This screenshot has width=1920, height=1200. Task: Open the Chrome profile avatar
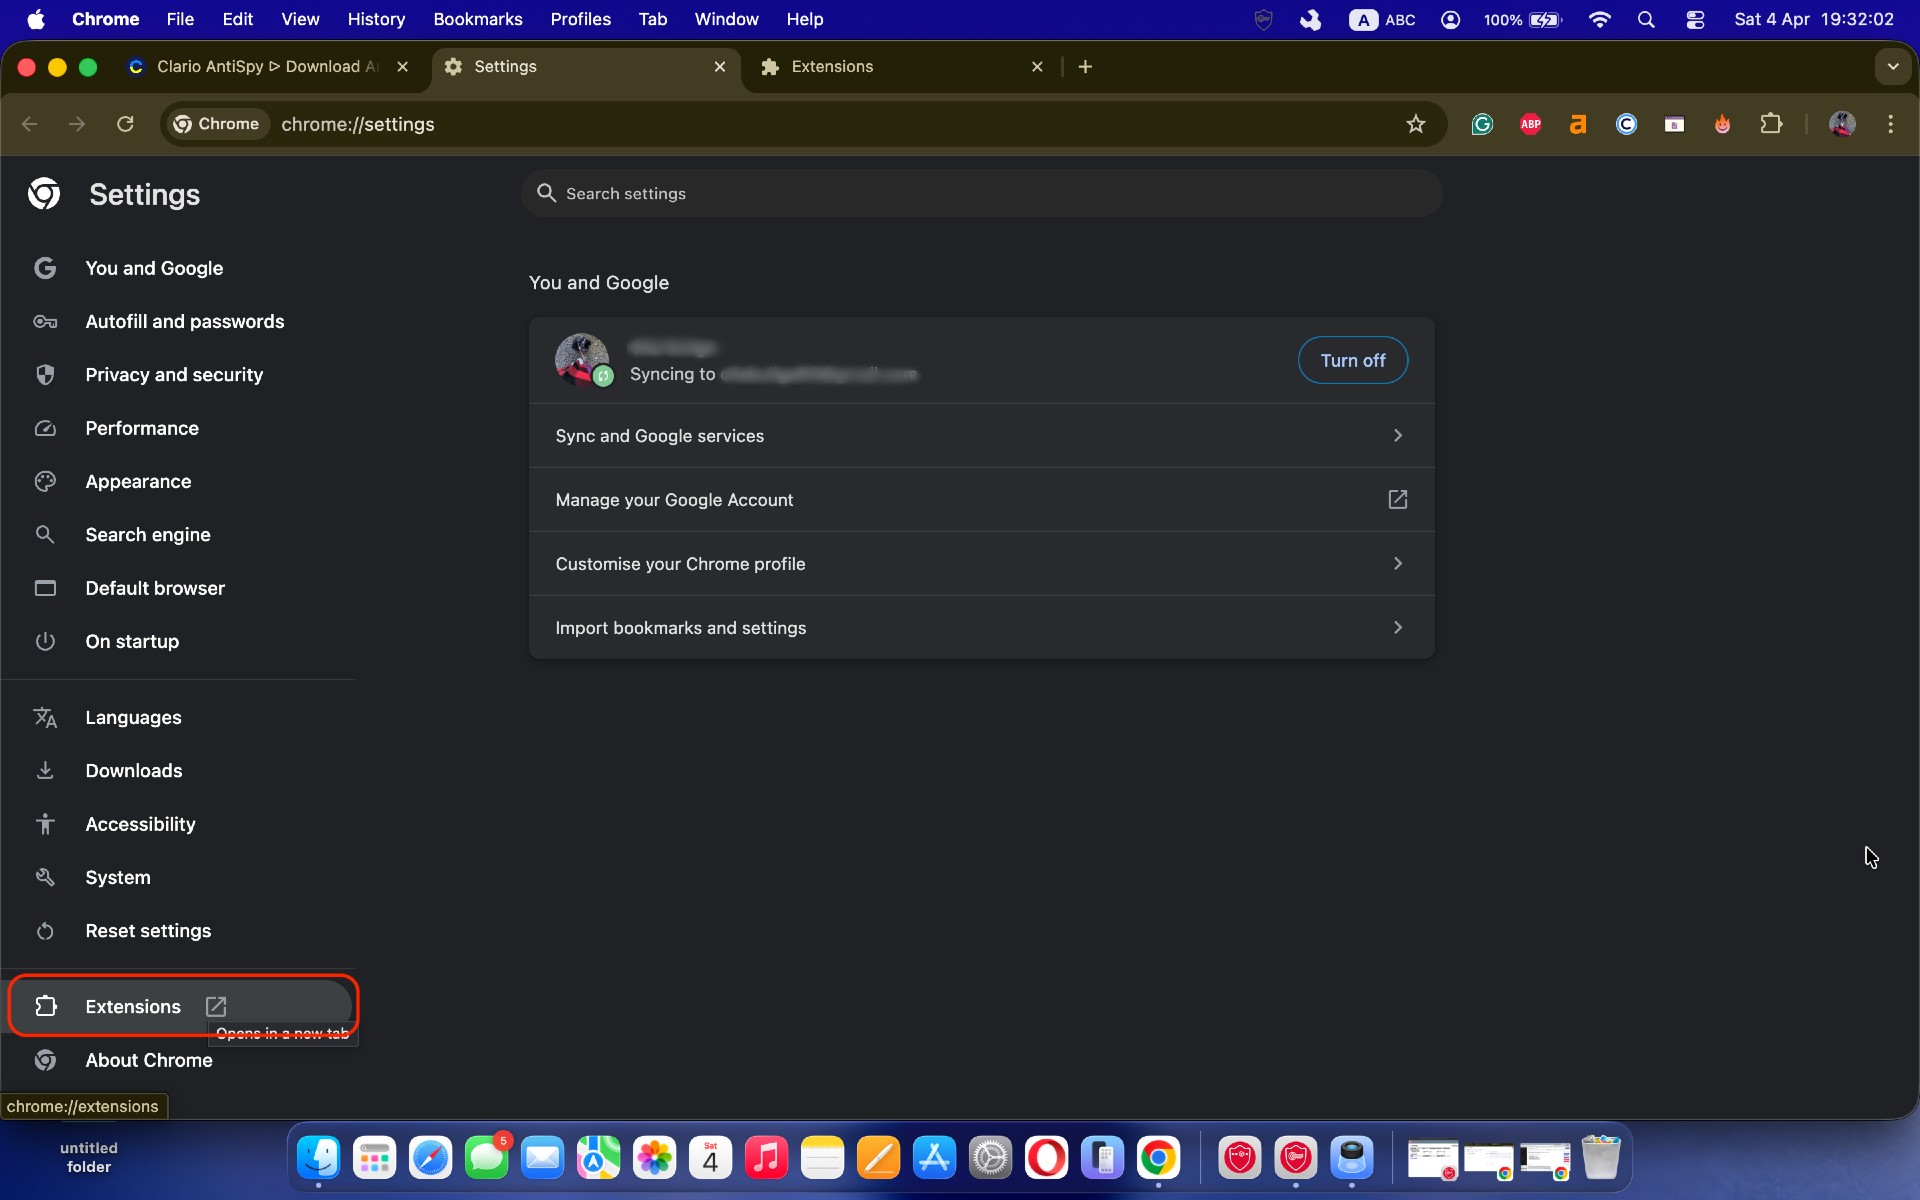click(x=1843, y=124)
